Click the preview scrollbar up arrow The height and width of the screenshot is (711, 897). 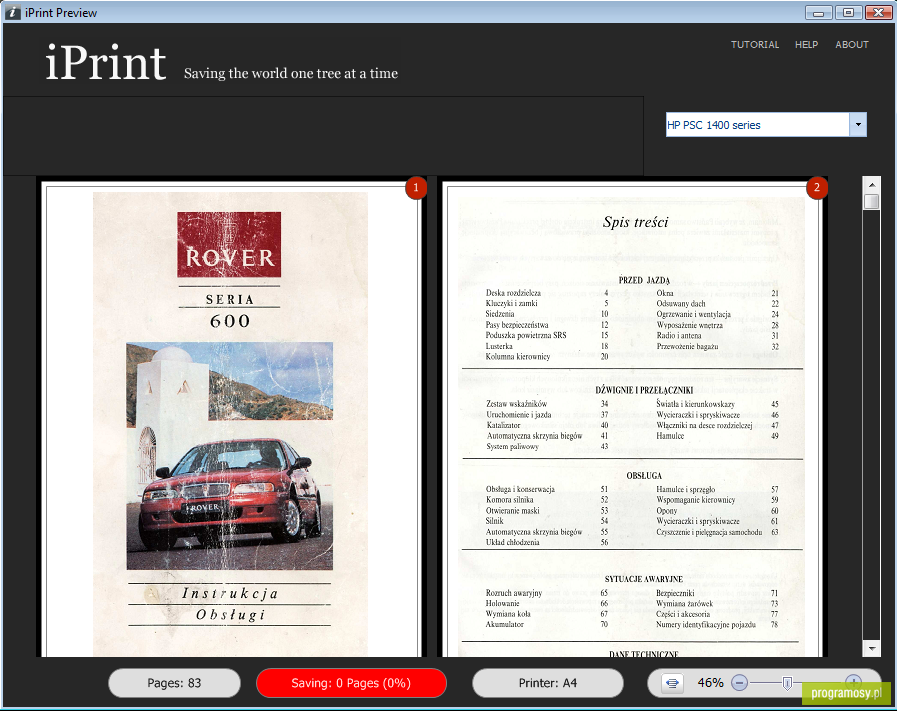click(x=872, y=185)
